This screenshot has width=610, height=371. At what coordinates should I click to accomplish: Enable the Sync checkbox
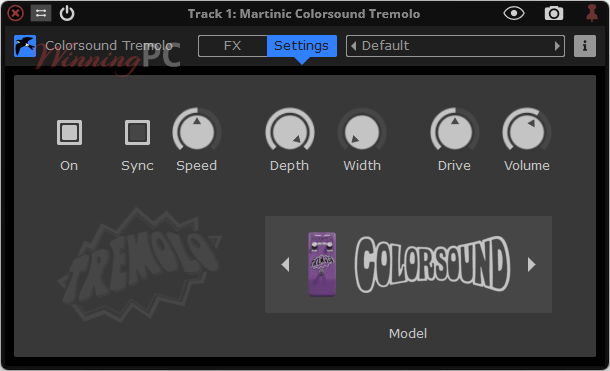click(x=137, y=132)
